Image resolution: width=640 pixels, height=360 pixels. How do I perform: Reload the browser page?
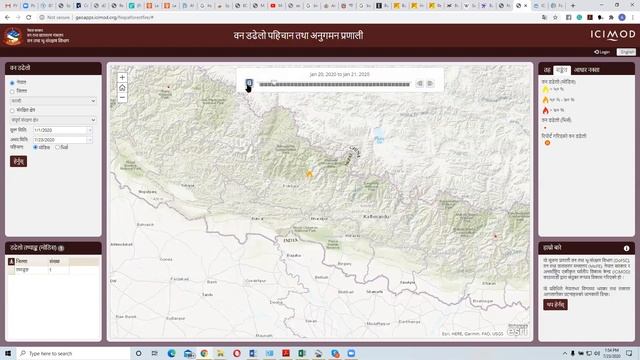coord(29,18)
